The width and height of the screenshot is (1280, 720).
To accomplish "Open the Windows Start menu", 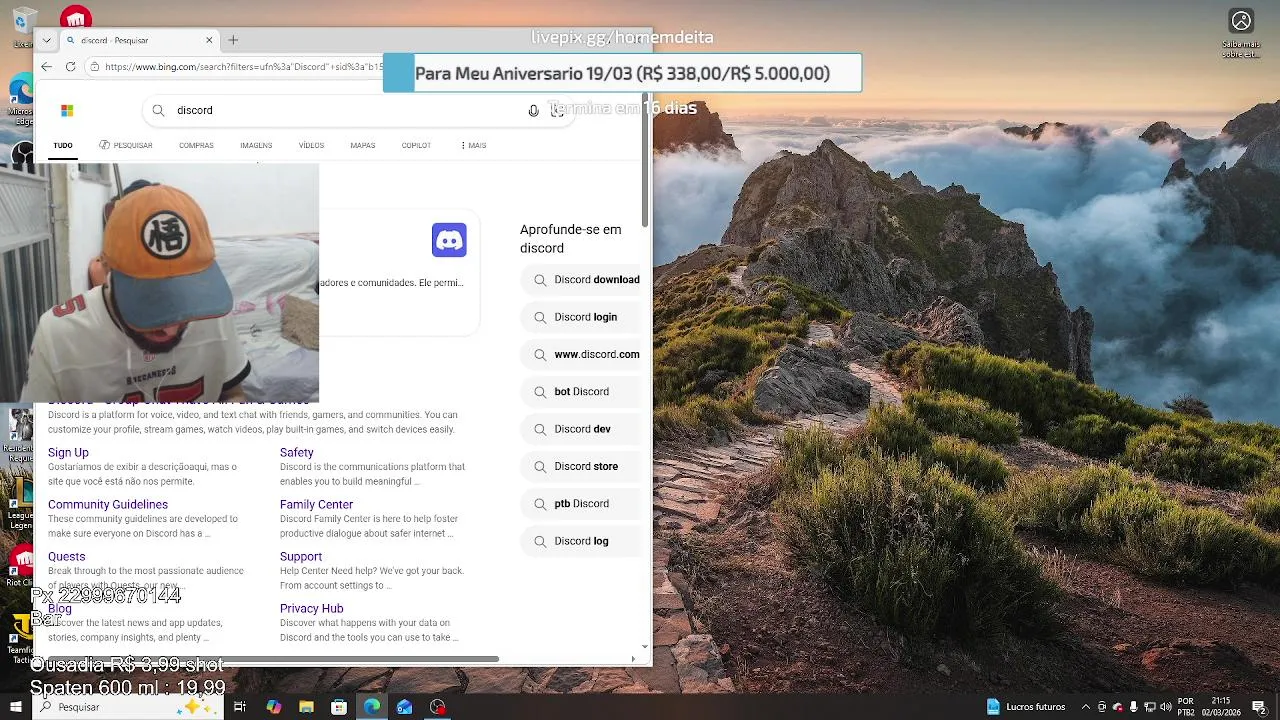I will coord(16,707).
